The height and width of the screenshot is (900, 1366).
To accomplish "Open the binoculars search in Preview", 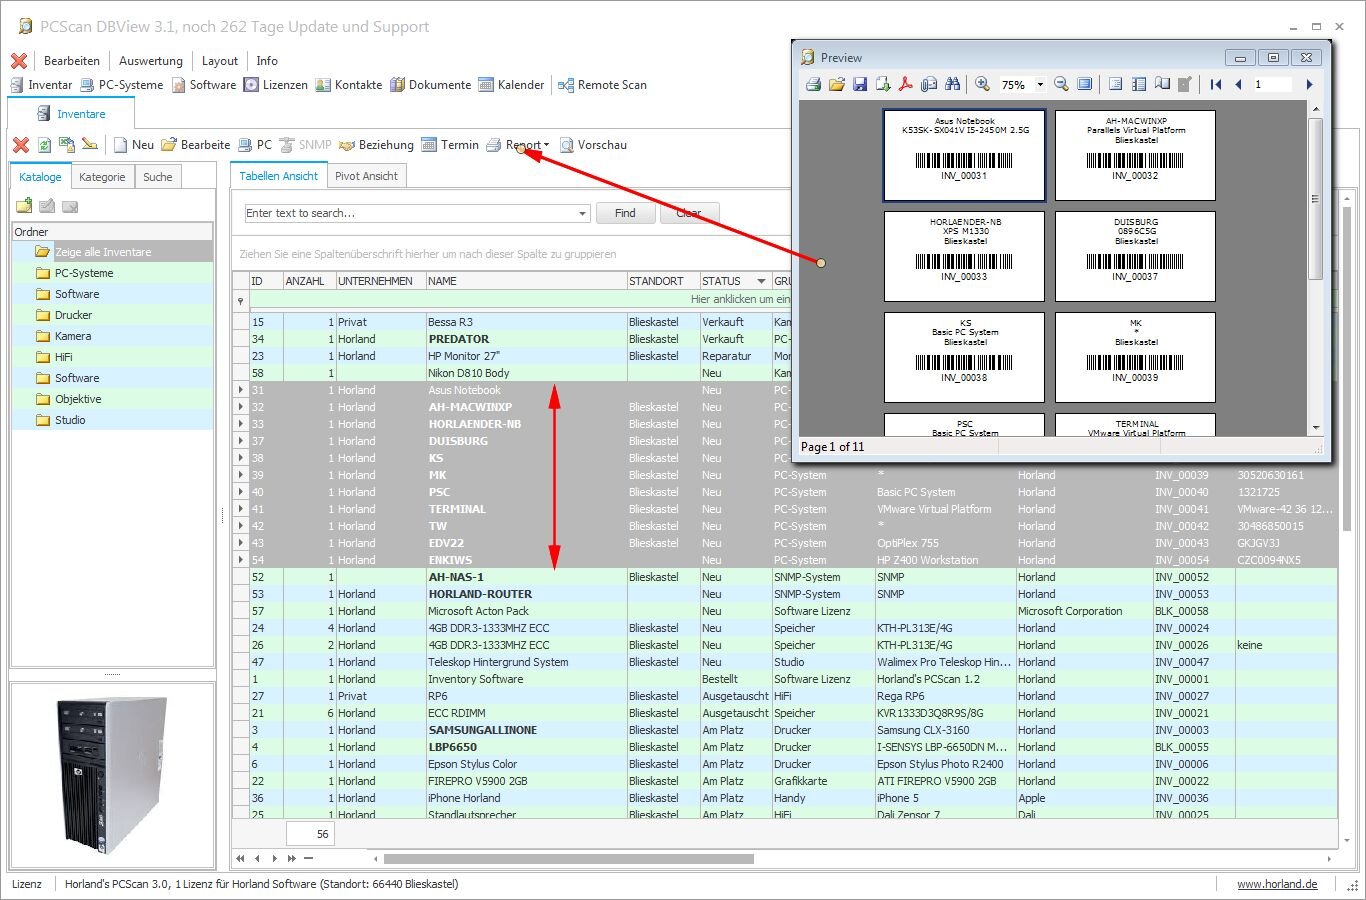I will click(952, 85).
